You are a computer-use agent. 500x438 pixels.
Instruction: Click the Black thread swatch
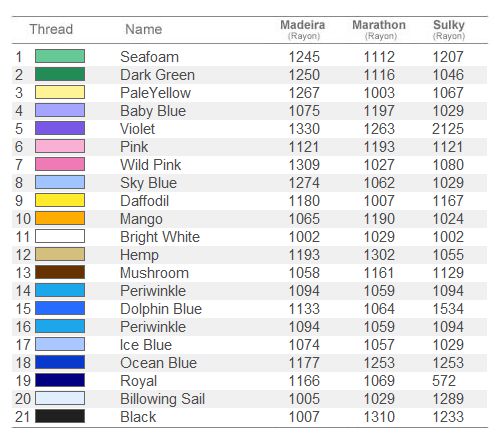click(x=60, y=416)
